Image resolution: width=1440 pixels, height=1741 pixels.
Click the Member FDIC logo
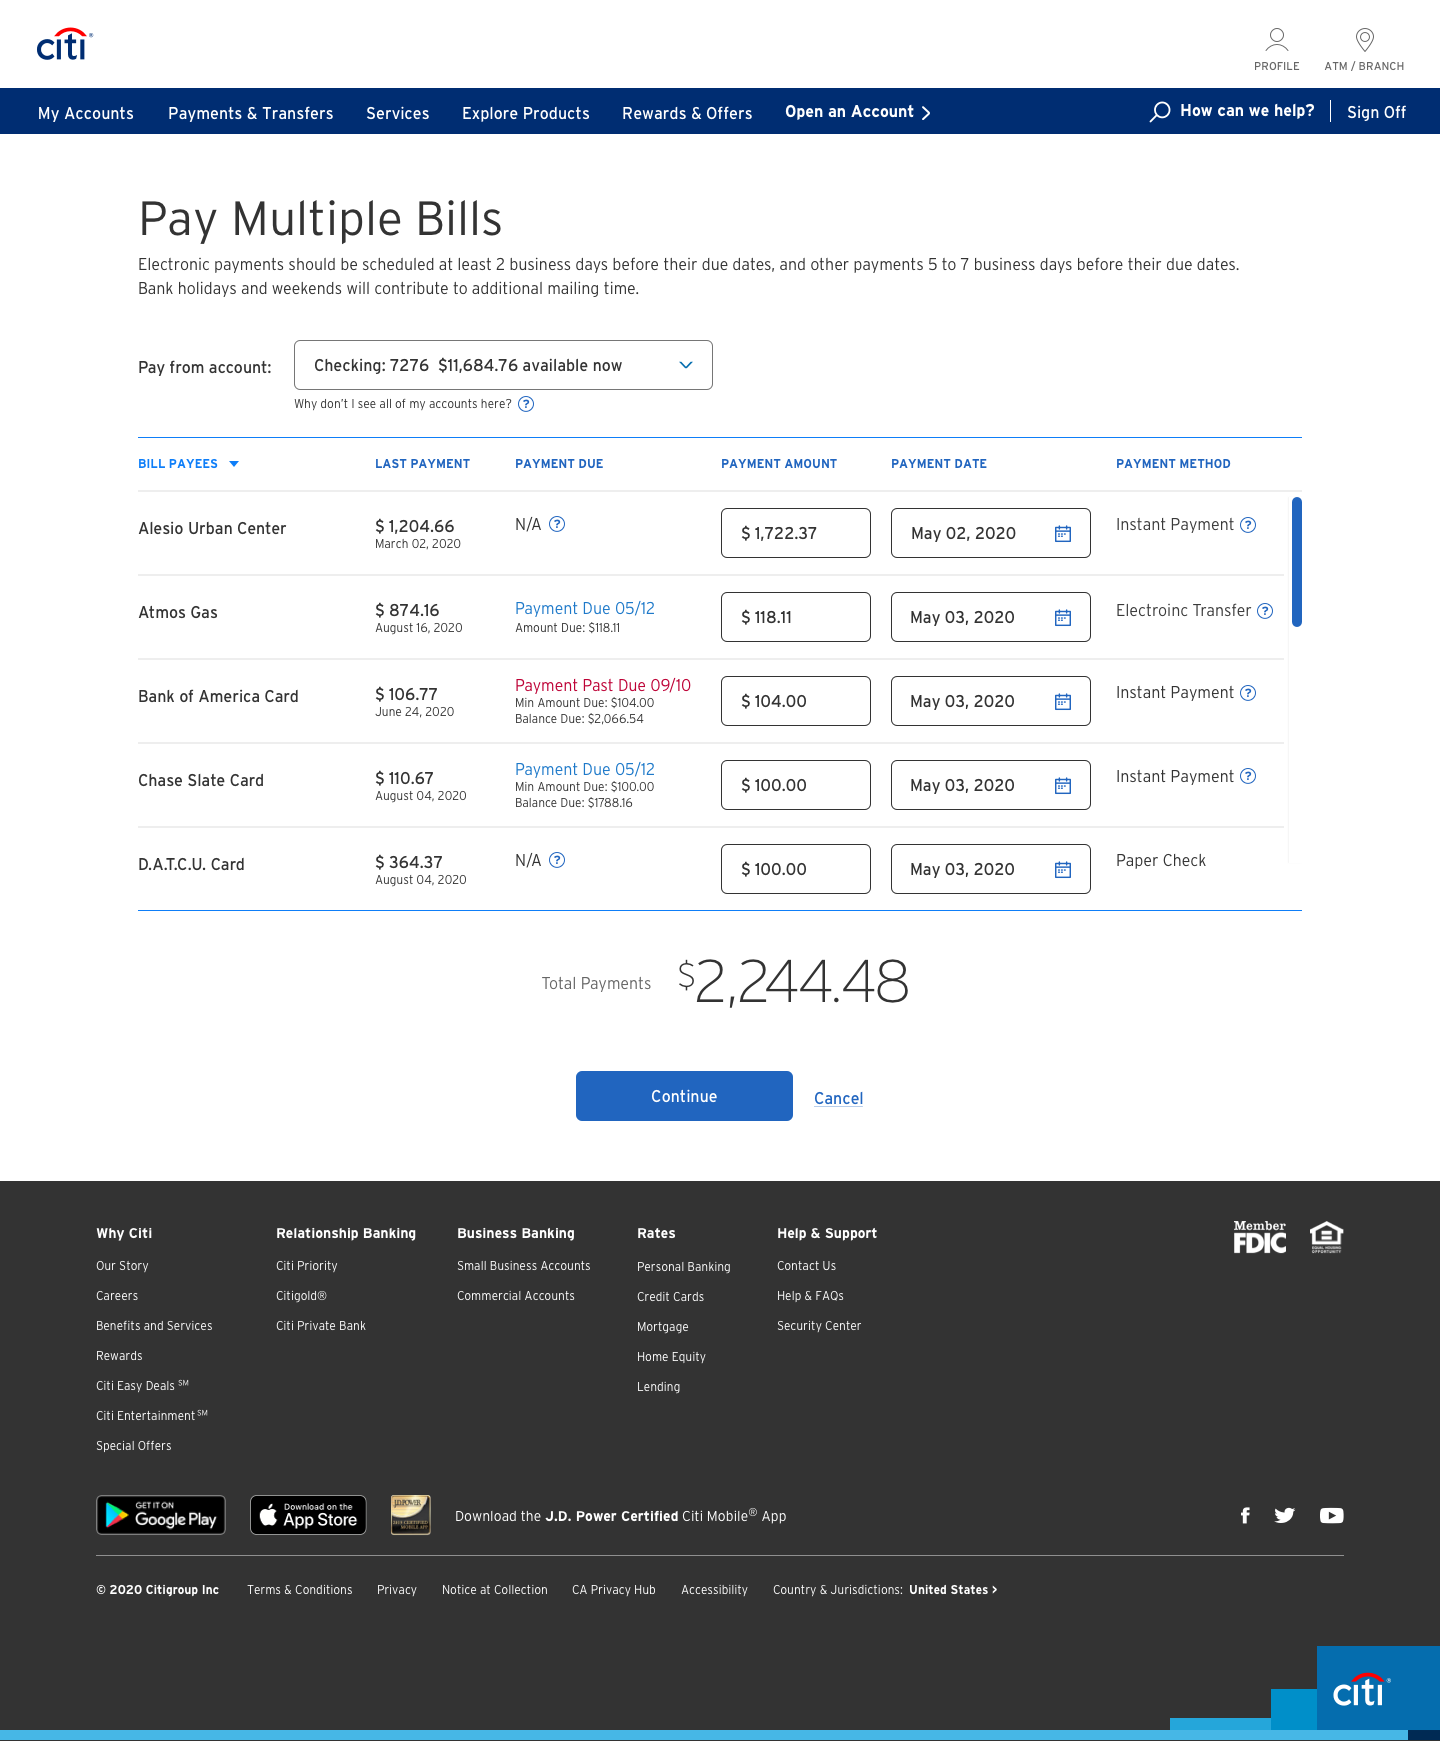click(x=1260, y=1237)
